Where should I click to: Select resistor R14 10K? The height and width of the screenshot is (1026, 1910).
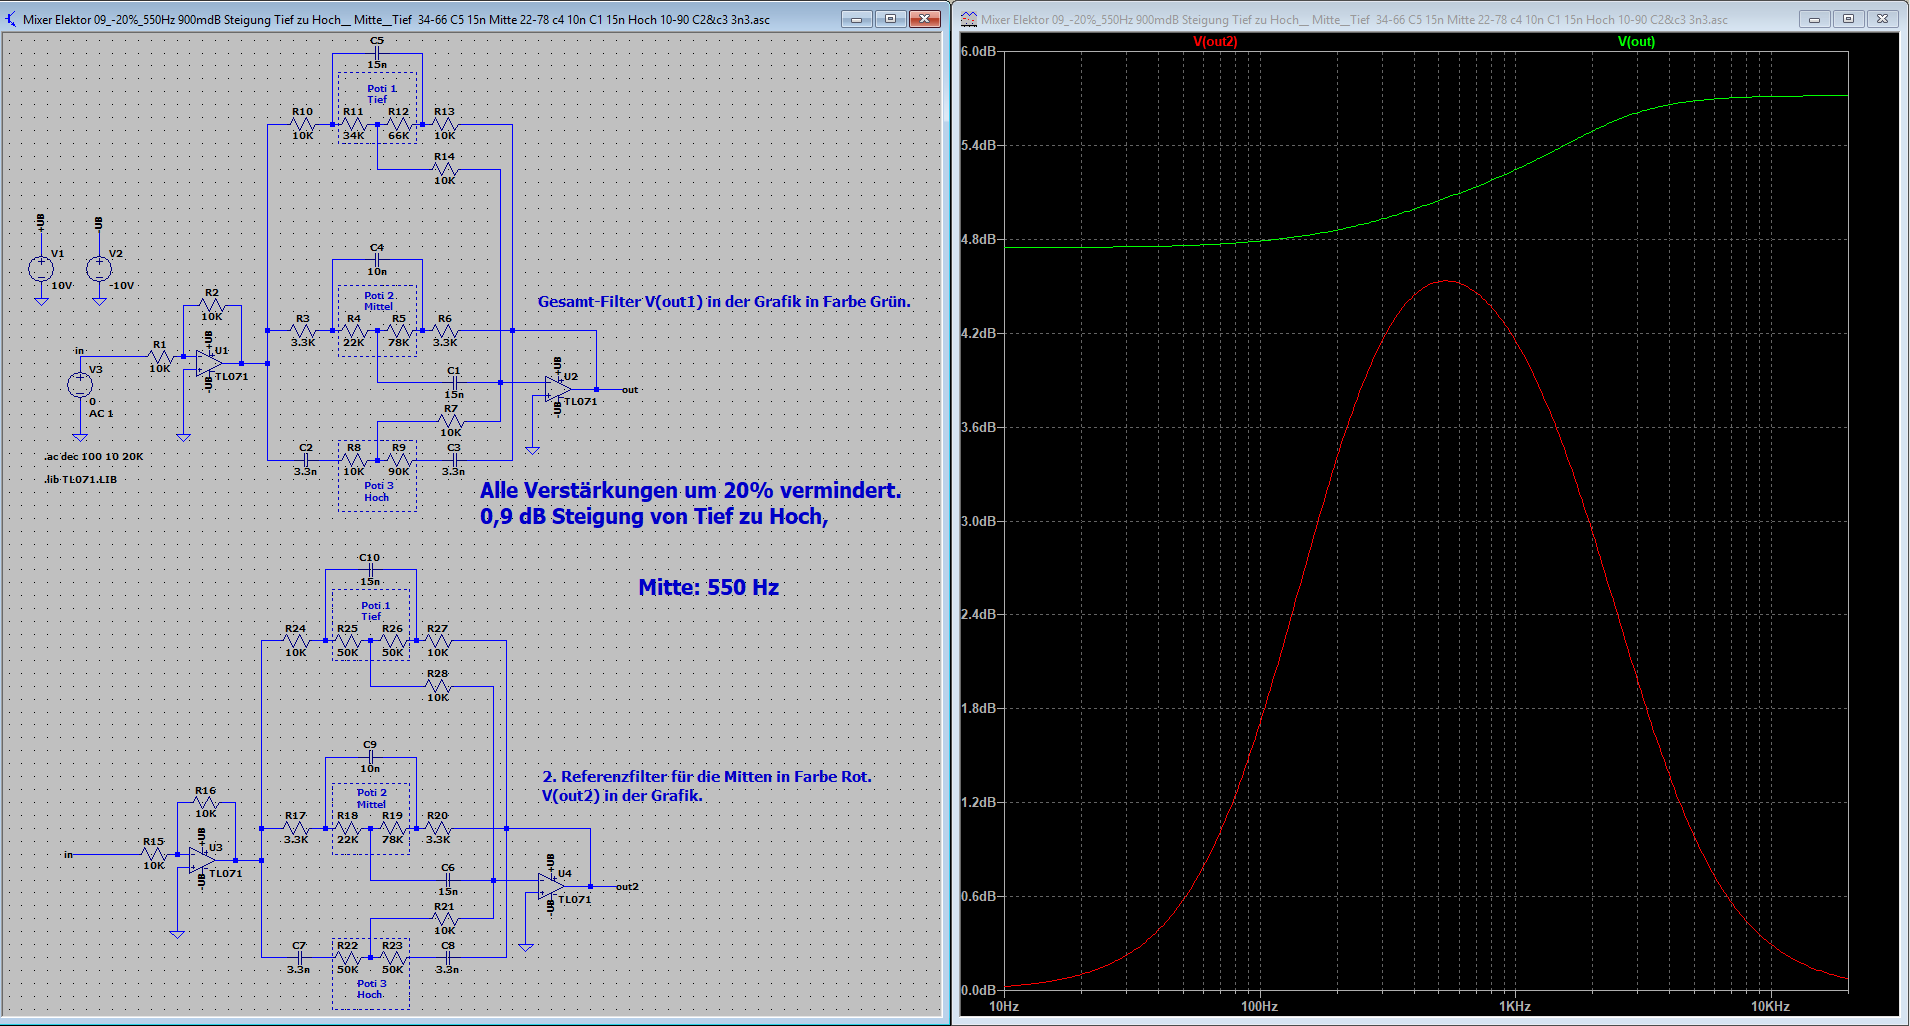click(x=444, y=169)
